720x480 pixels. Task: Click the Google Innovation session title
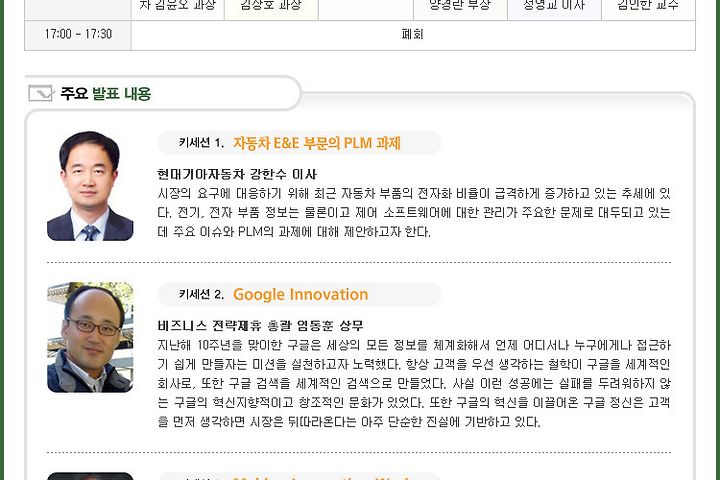[x=300, y=294]
